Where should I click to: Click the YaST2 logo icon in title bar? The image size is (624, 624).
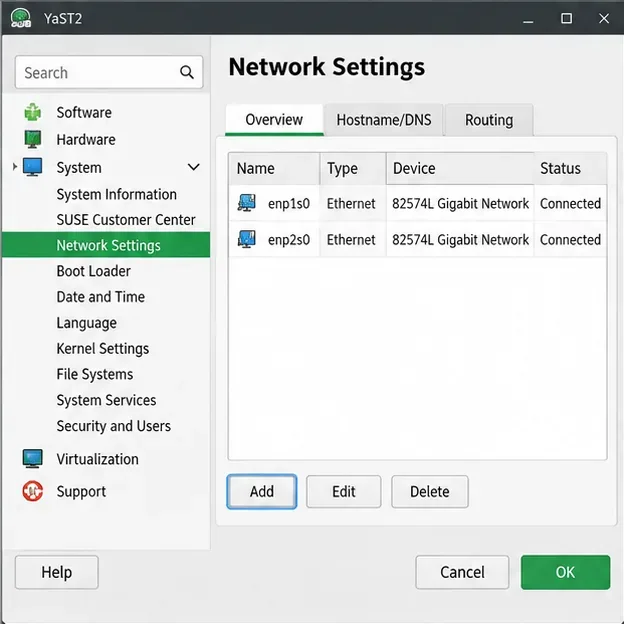click(21, 18)
